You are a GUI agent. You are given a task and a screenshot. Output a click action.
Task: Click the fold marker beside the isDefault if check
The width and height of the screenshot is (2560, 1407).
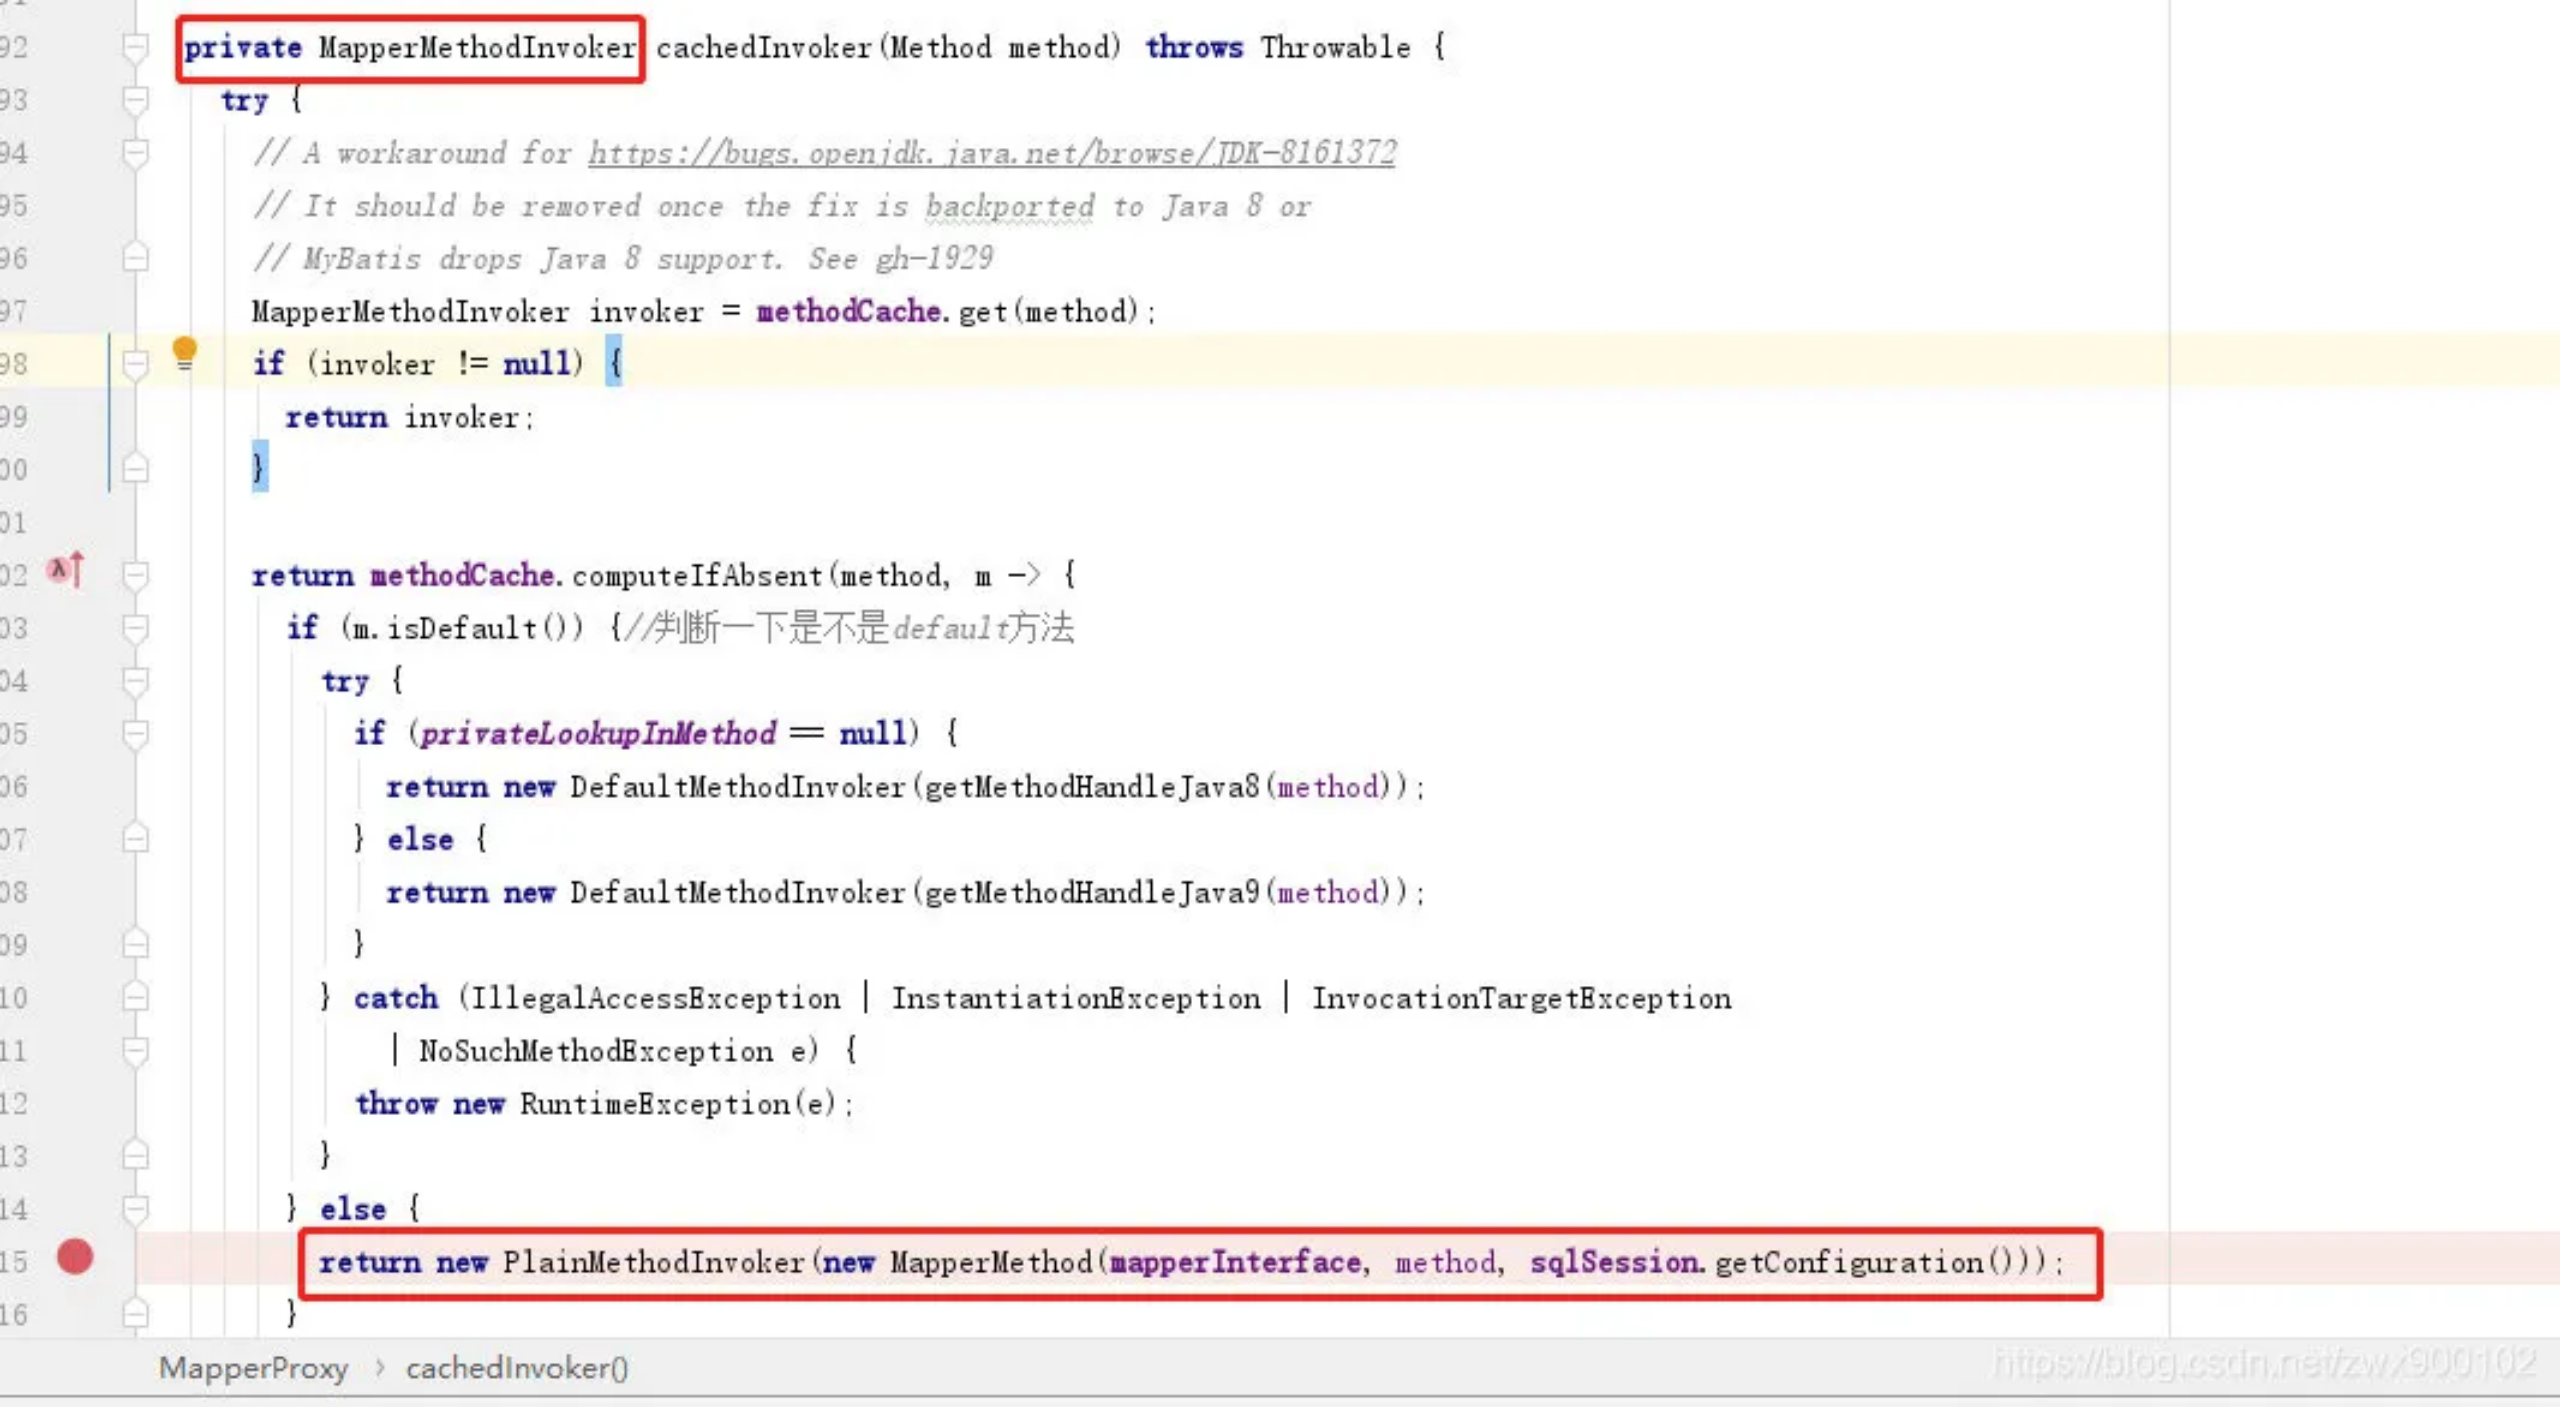click(x=137, y=627)
